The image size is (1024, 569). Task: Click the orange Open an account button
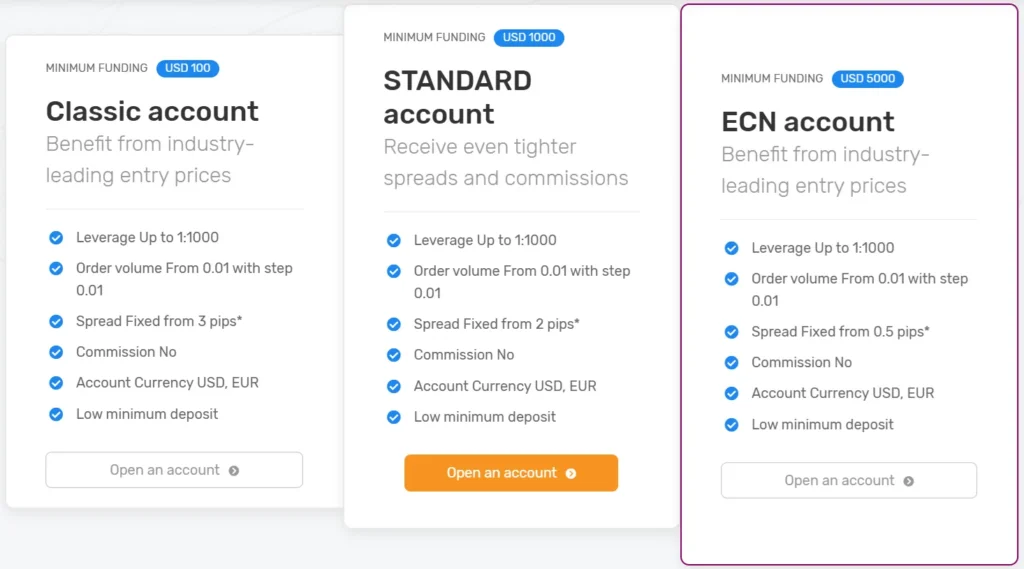510,473
